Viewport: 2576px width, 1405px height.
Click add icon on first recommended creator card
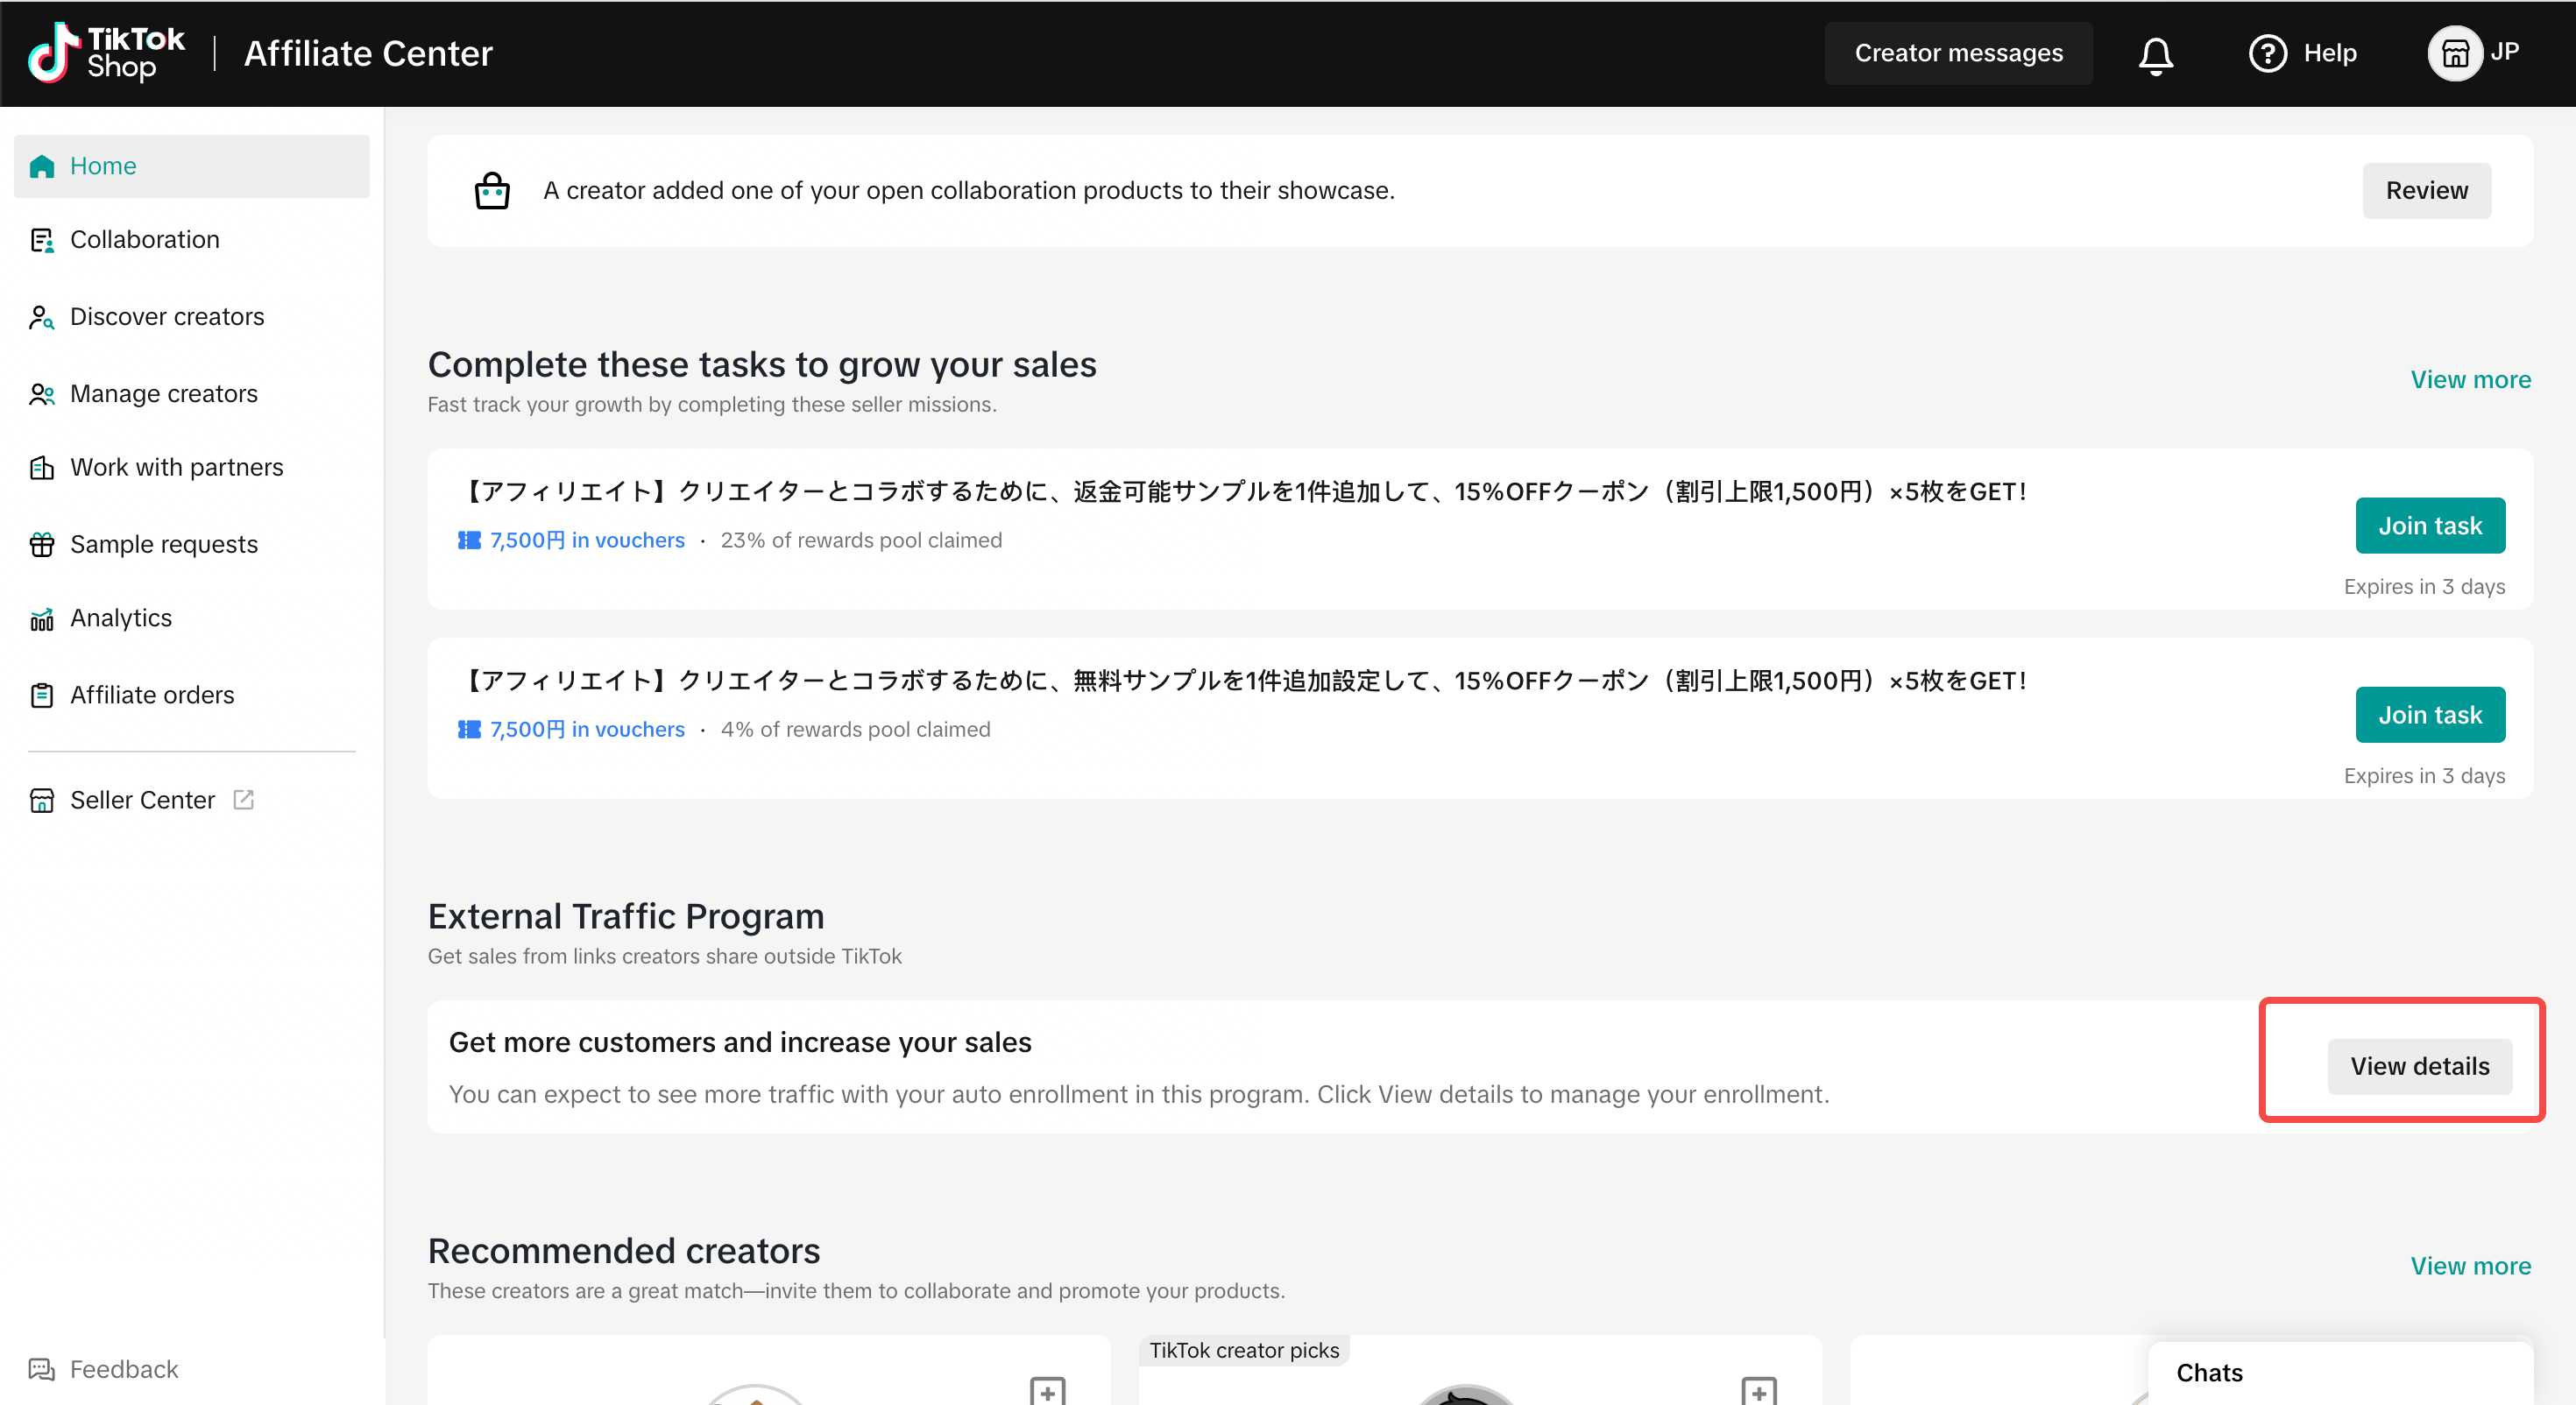[1047, 1391]
